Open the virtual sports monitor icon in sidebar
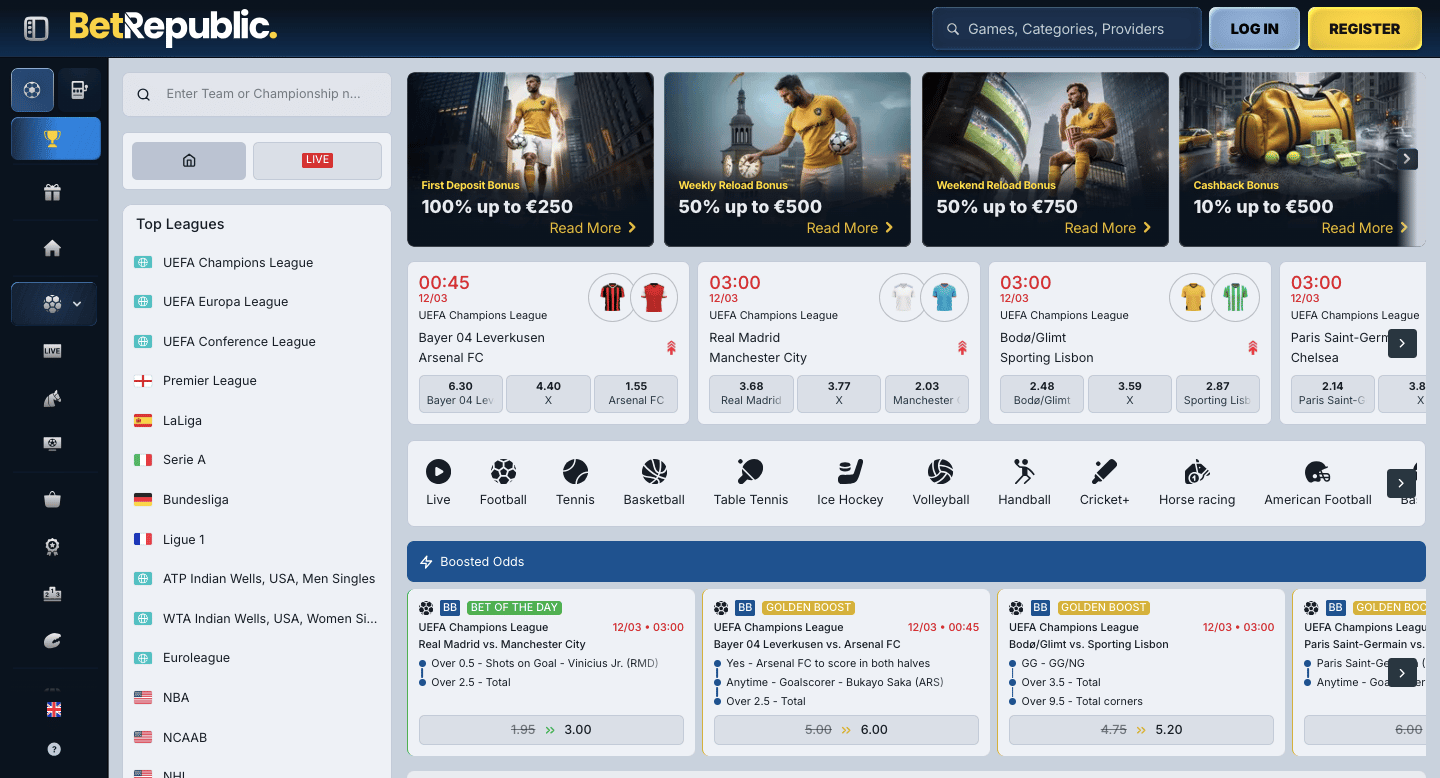 click(53, 442)
